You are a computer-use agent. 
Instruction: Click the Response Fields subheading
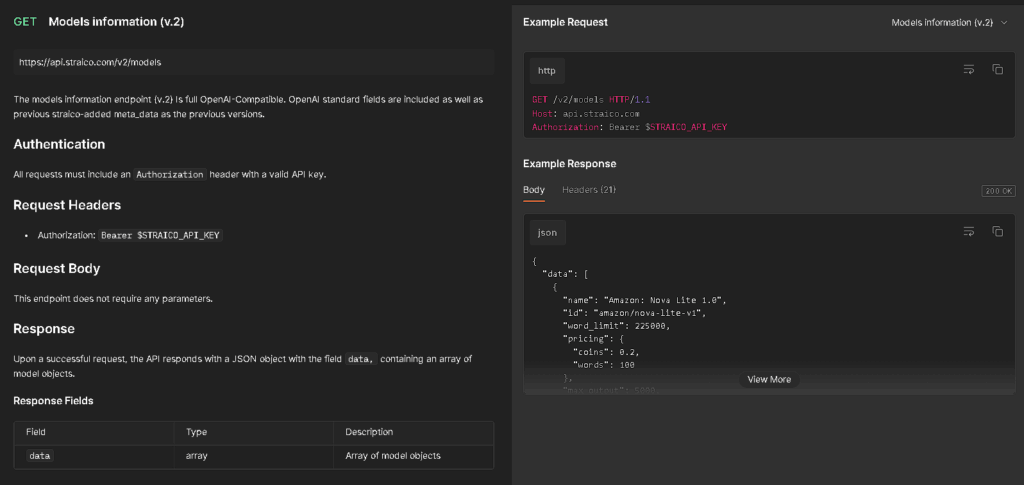pos(53,401)
